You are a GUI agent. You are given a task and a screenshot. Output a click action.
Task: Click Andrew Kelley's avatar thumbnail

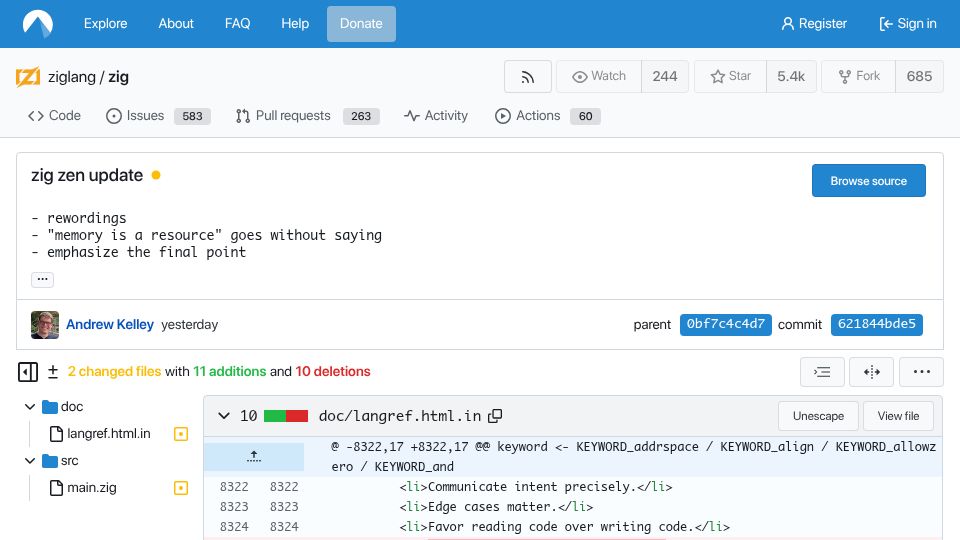pyautogui.click(x=45, y=324)
